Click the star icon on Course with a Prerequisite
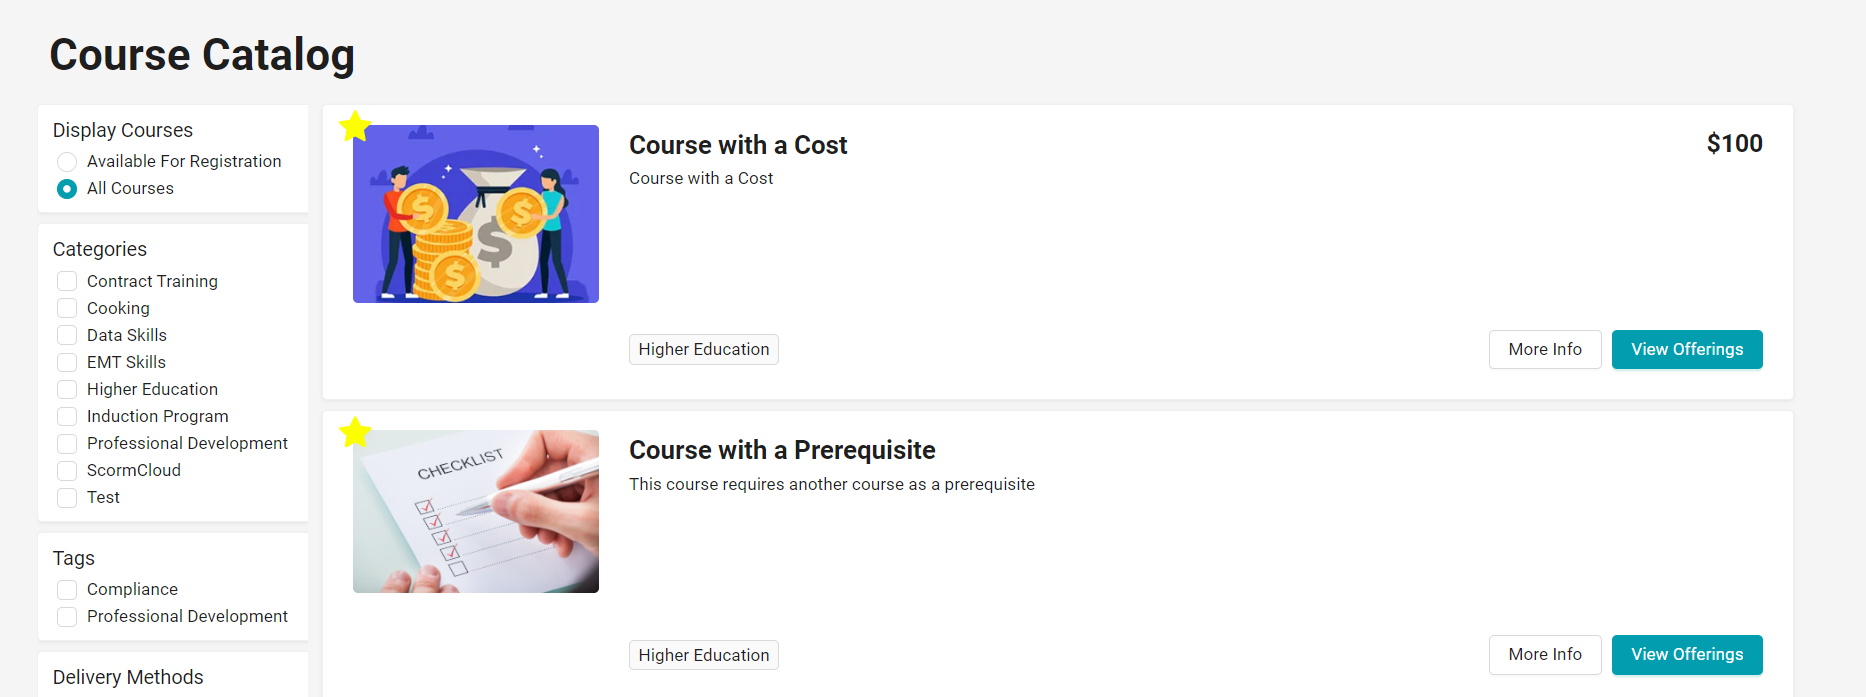This screenshot has height=697, width=1866. click(x=355, y=432)
